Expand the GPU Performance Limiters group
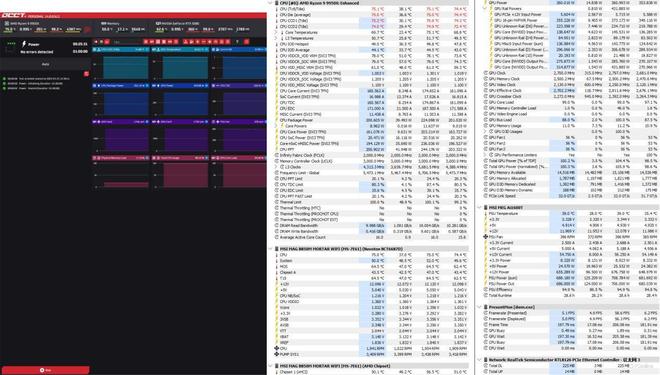 coord(485,155)
